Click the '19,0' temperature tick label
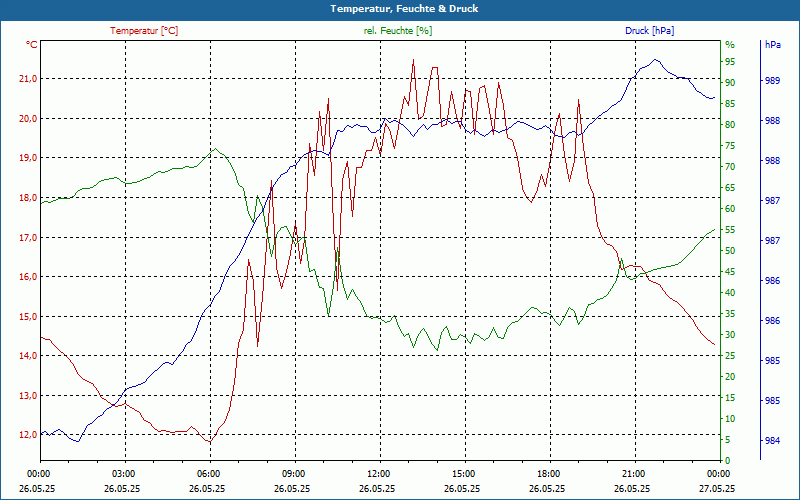 29,158
